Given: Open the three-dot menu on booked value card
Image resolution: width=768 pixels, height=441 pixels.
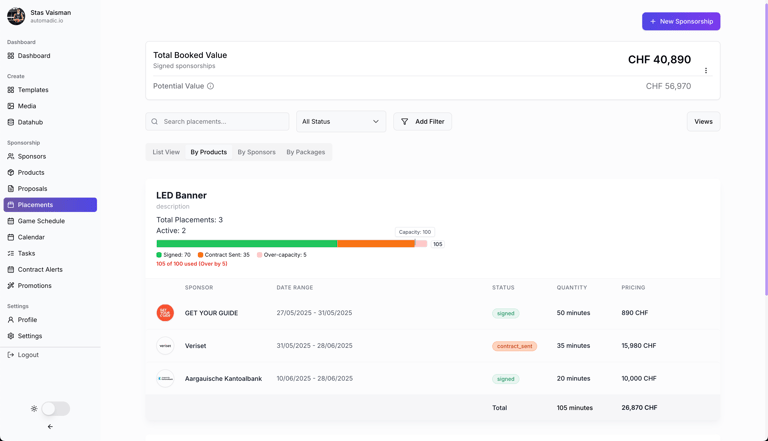Looking at the screenshot, I should pos(706,71).
